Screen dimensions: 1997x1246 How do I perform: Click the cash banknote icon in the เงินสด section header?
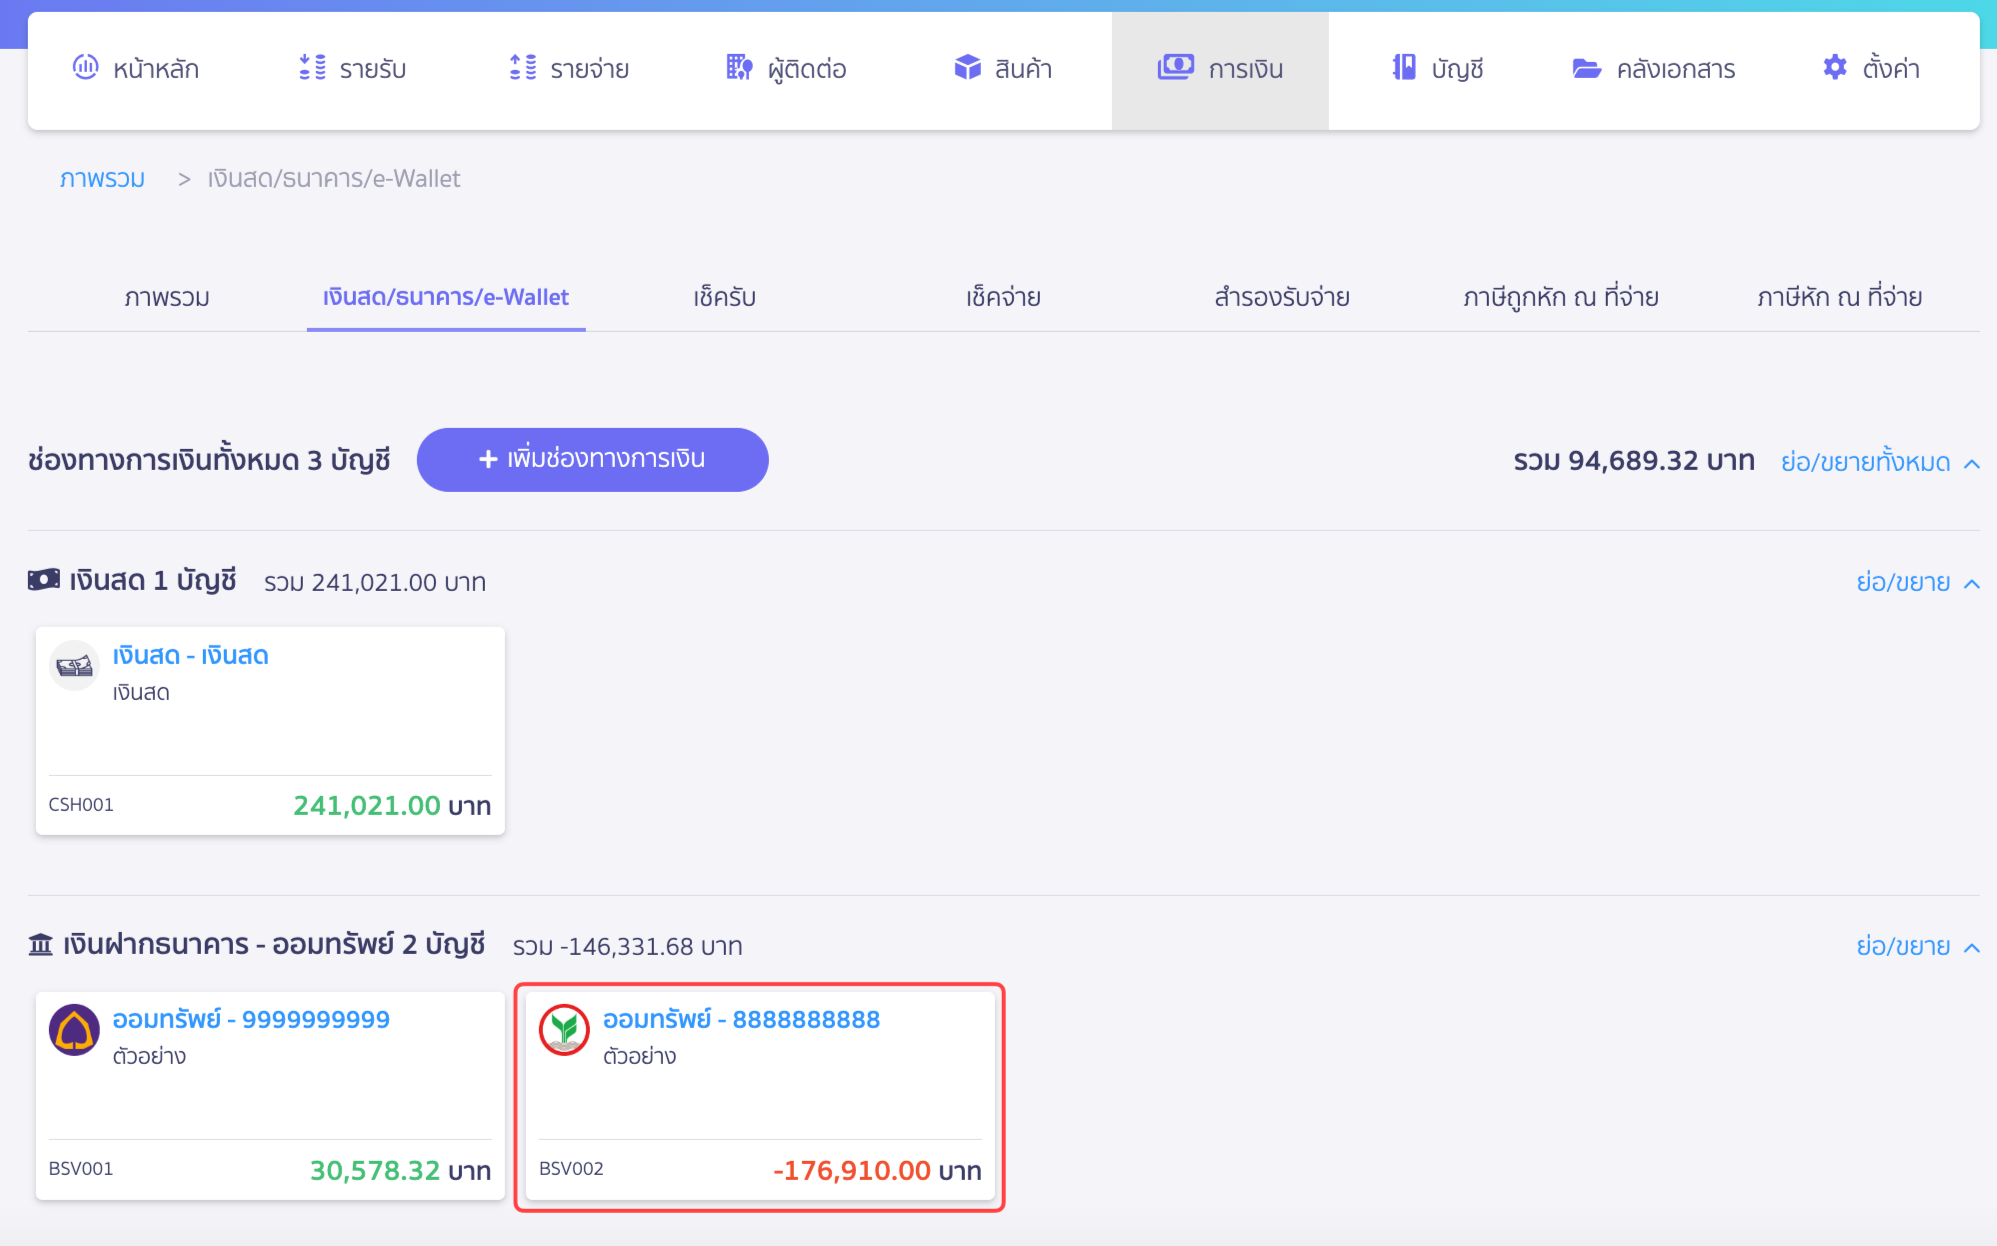coord(43,580)
